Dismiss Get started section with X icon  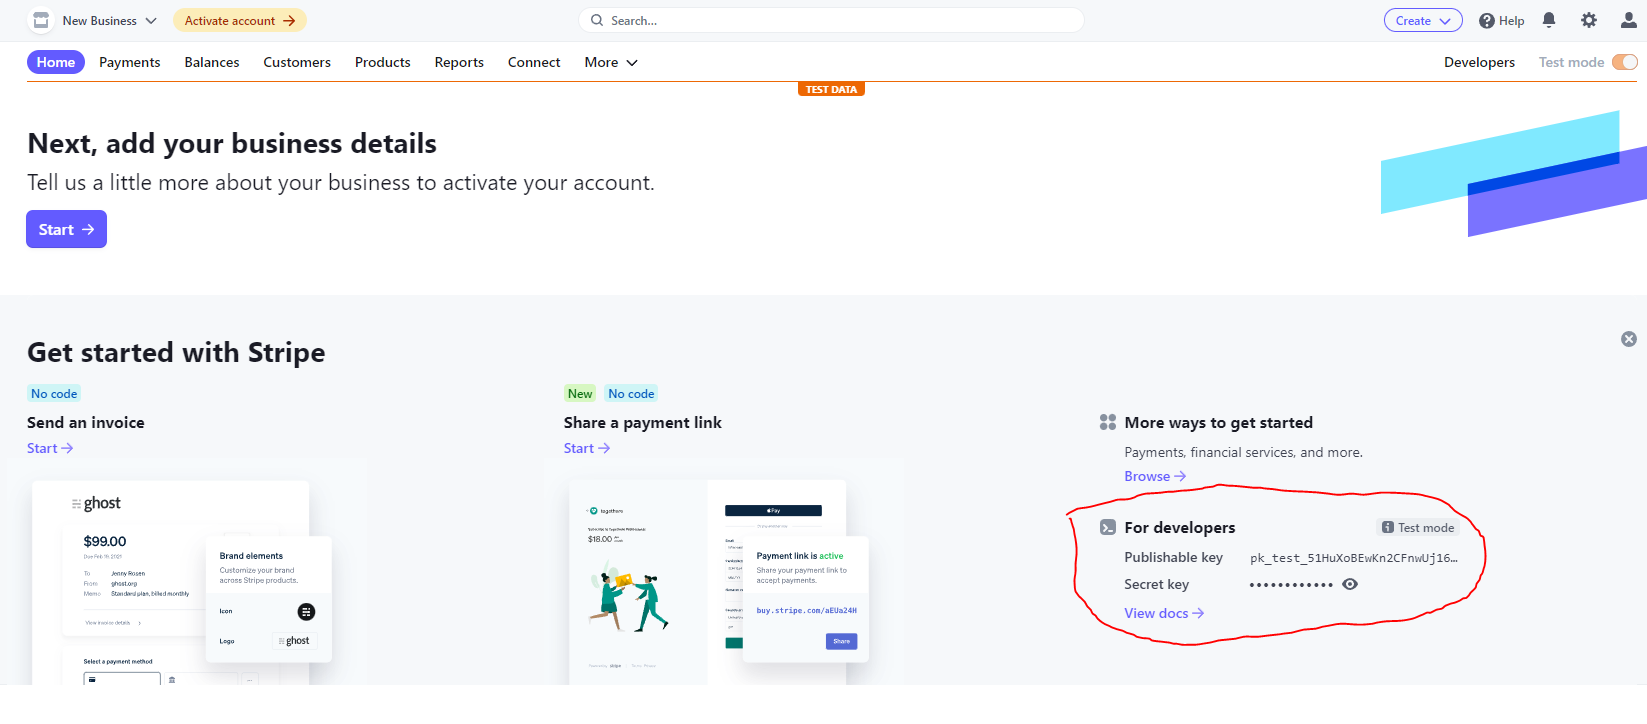(1629, 339)
